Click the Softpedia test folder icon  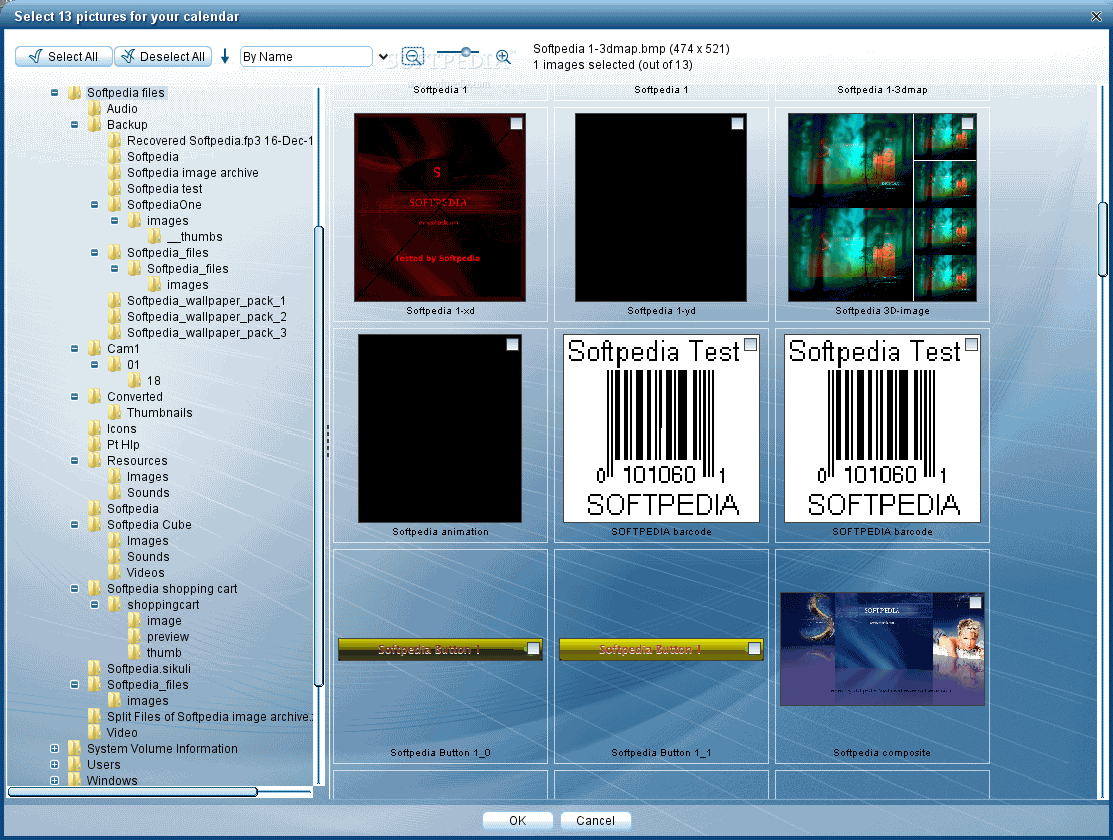tap(114, 188)
